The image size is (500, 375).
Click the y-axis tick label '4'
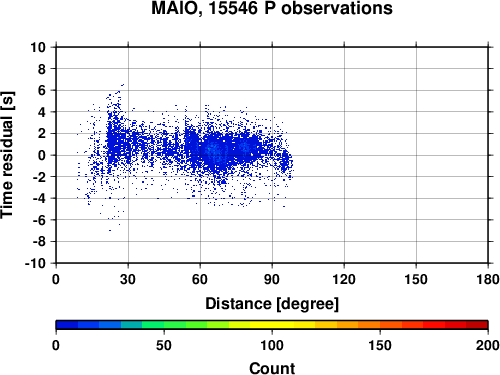pos(42,112)
